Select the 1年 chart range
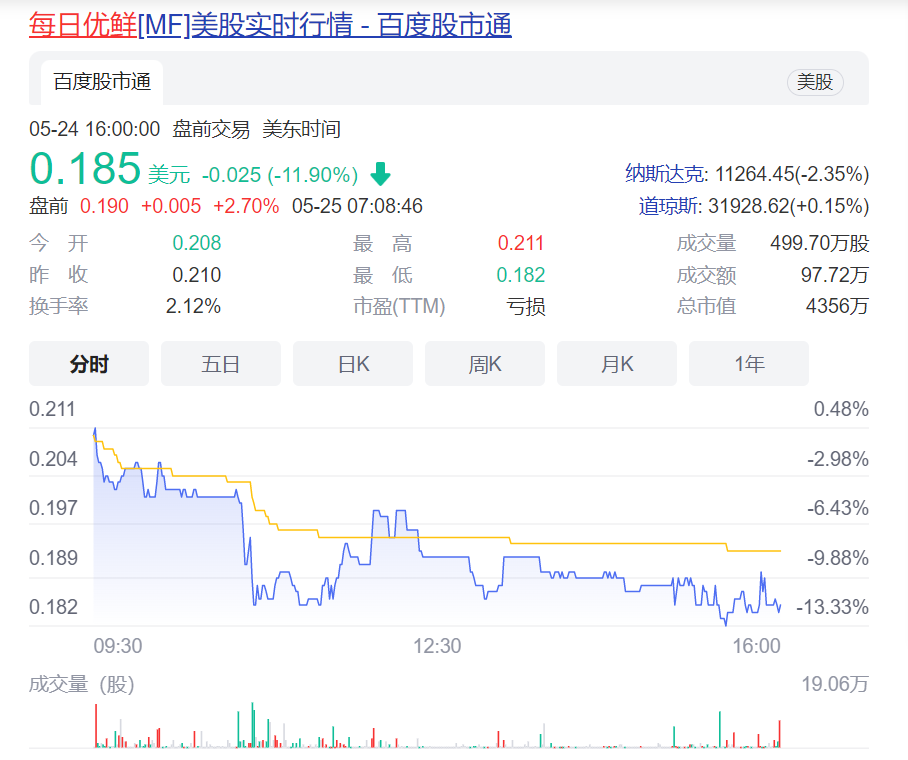 click(749, 364)
